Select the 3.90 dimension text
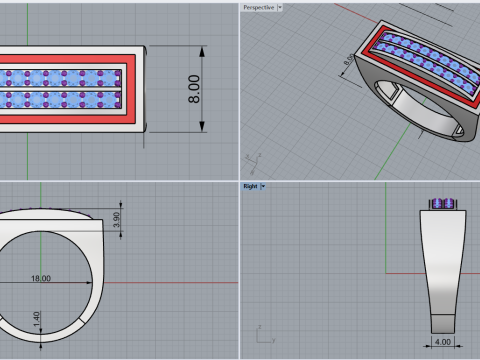480x360 pixels. (116, 220)
